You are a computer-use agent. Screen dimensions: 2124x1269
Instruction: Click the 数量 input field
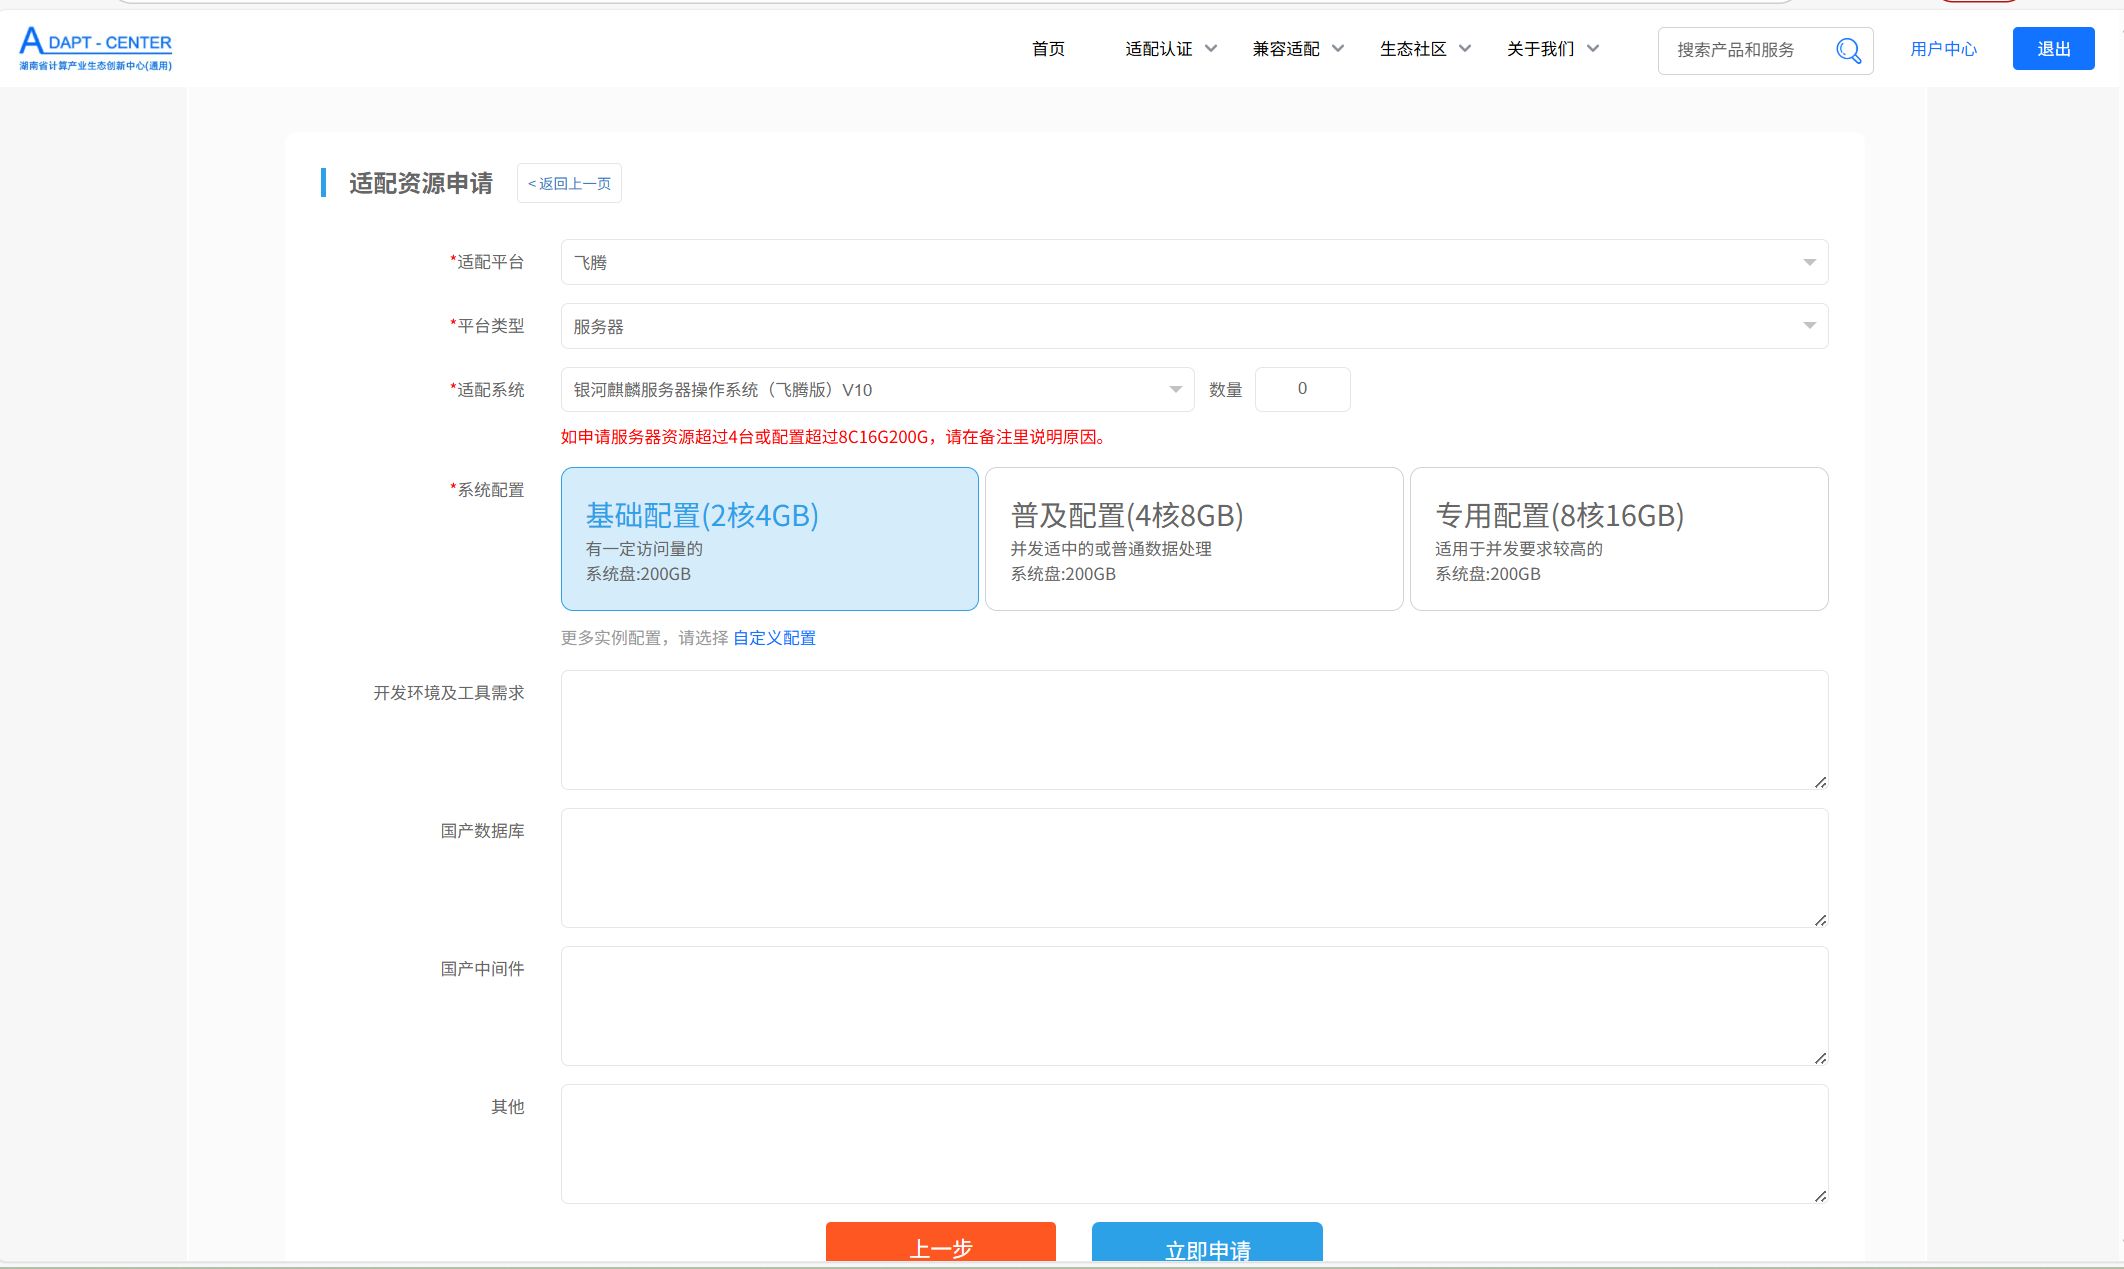[1301, 389]
